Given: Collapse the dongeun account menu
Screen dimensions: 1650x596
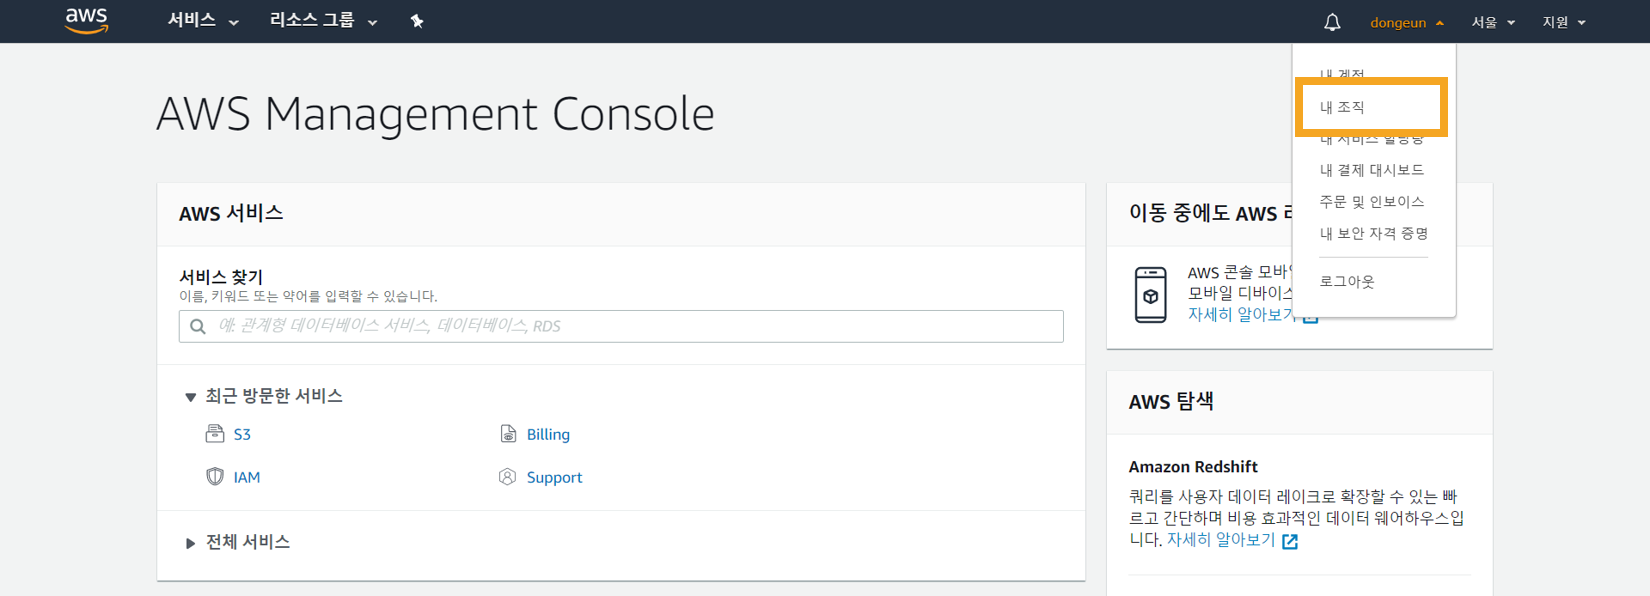Looking at the screenshot, I should click(1407, 22).
